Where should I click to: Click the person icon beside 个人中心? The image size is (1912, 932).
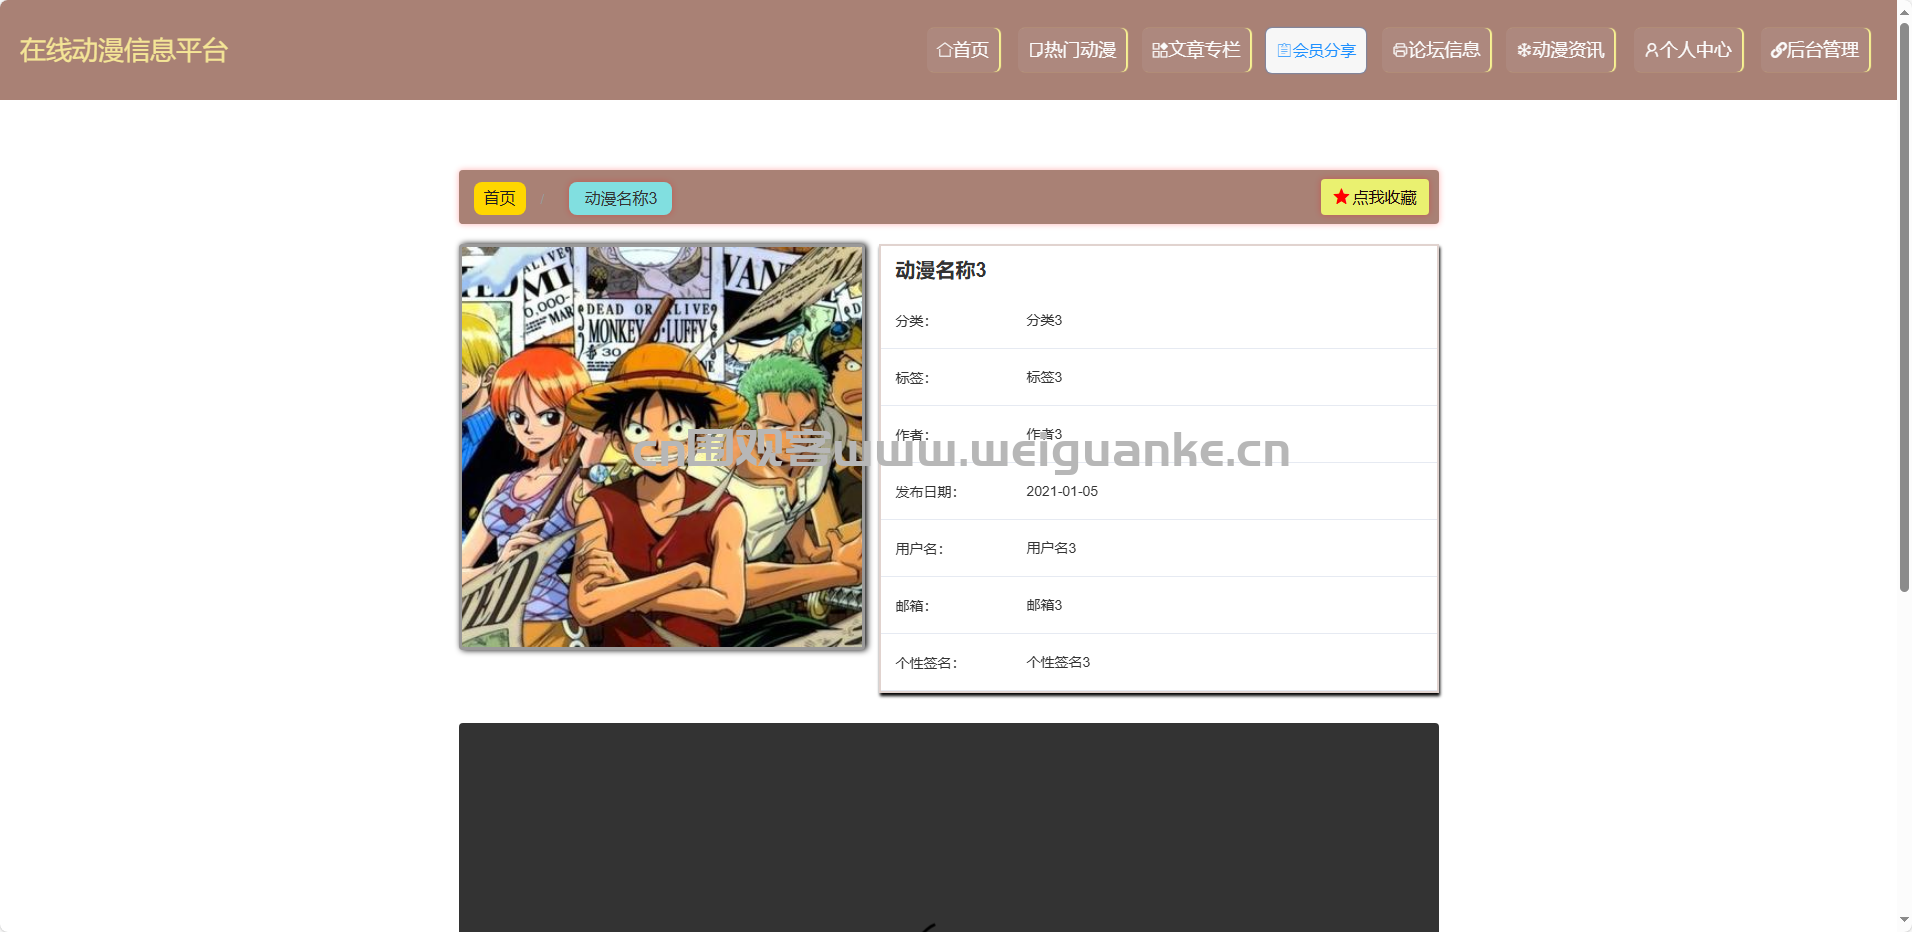pyautogui.click(x=1651, y=50)
